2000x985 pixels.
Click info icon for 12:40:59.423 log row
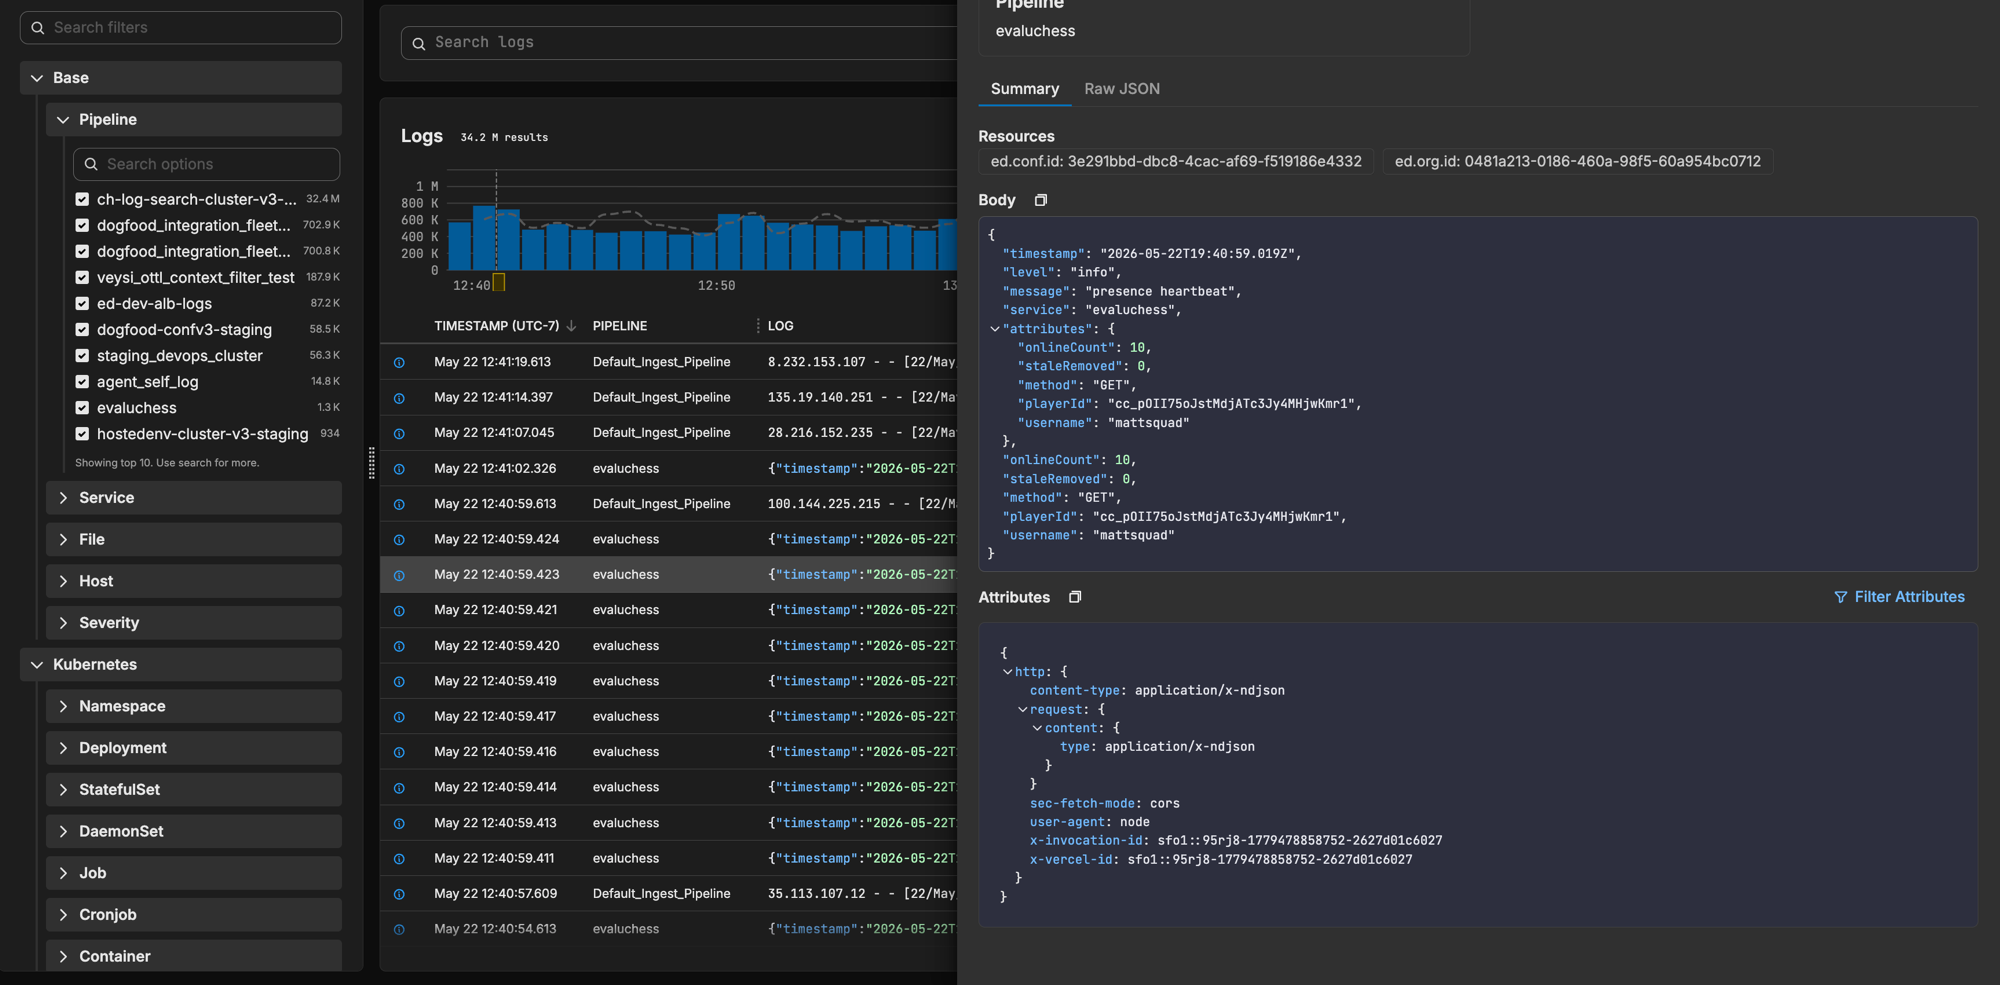[x=399, y=575]
